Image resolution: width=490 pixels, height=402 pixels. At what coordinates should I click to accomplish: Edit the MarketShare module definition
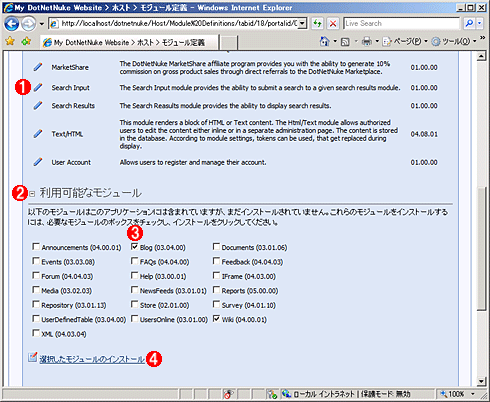38,67
